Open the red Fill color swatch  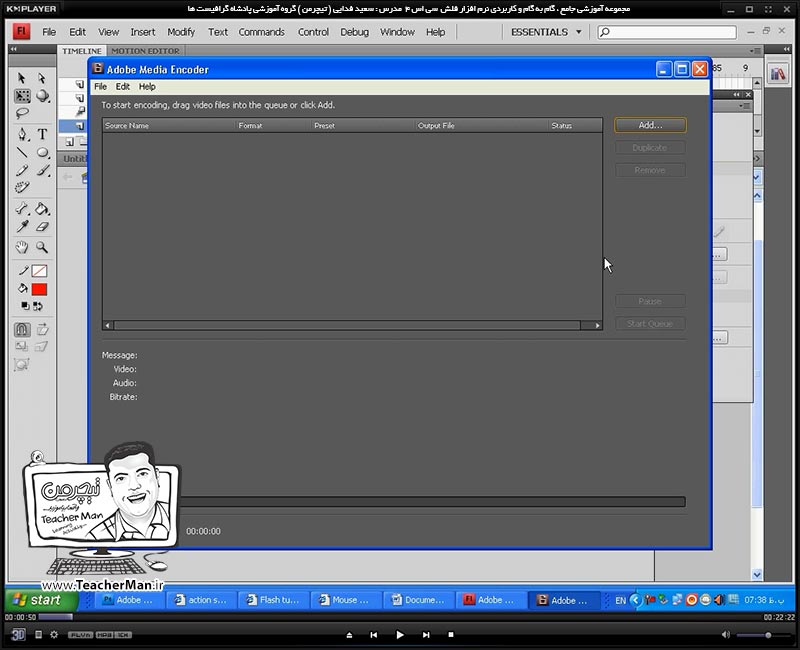39,289
